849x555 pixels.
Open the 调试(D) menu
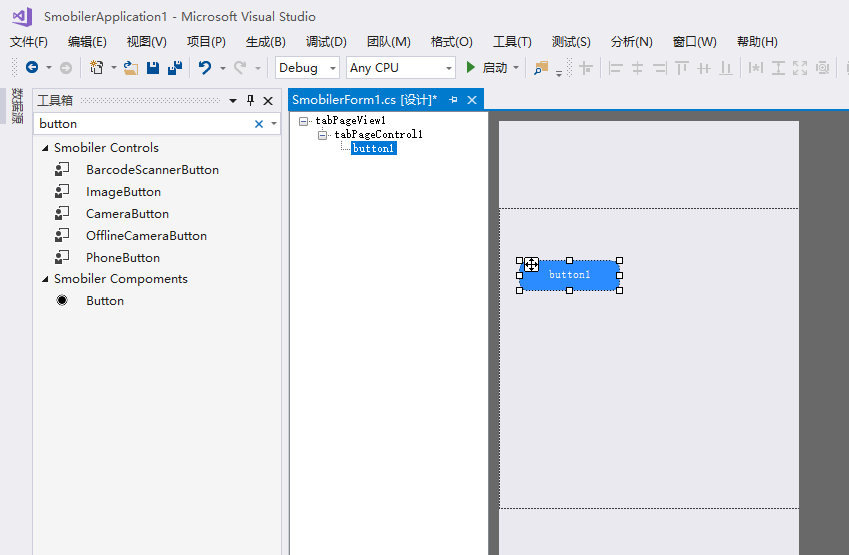(x=326, y=42)
